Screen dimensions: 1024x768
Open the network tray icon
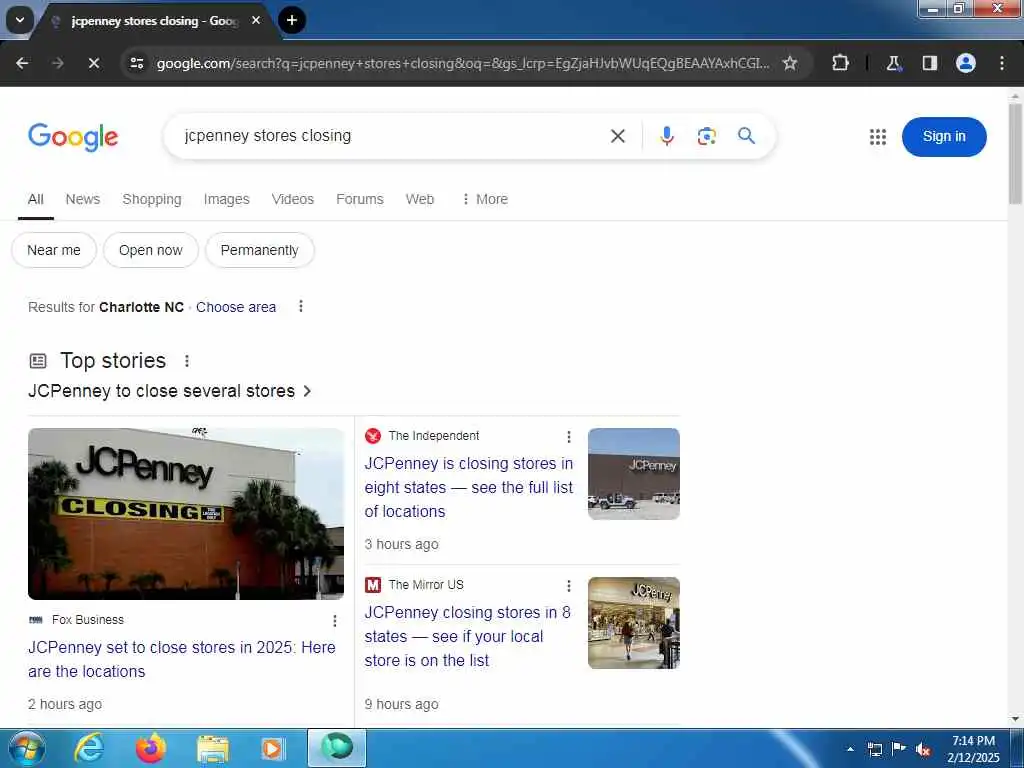[874, 750]
